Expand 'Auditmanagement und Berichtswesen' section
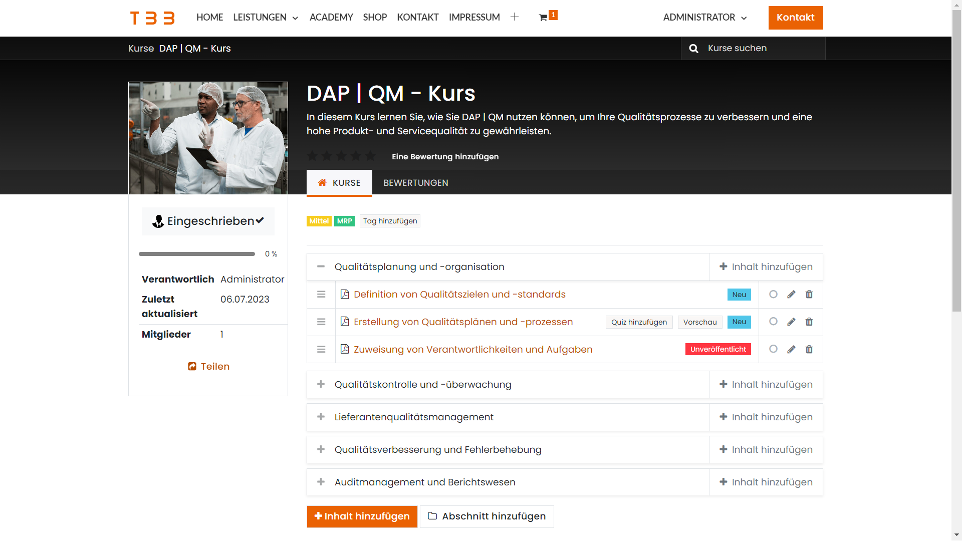This screenshot has height=541, width=962. [321, 482]
